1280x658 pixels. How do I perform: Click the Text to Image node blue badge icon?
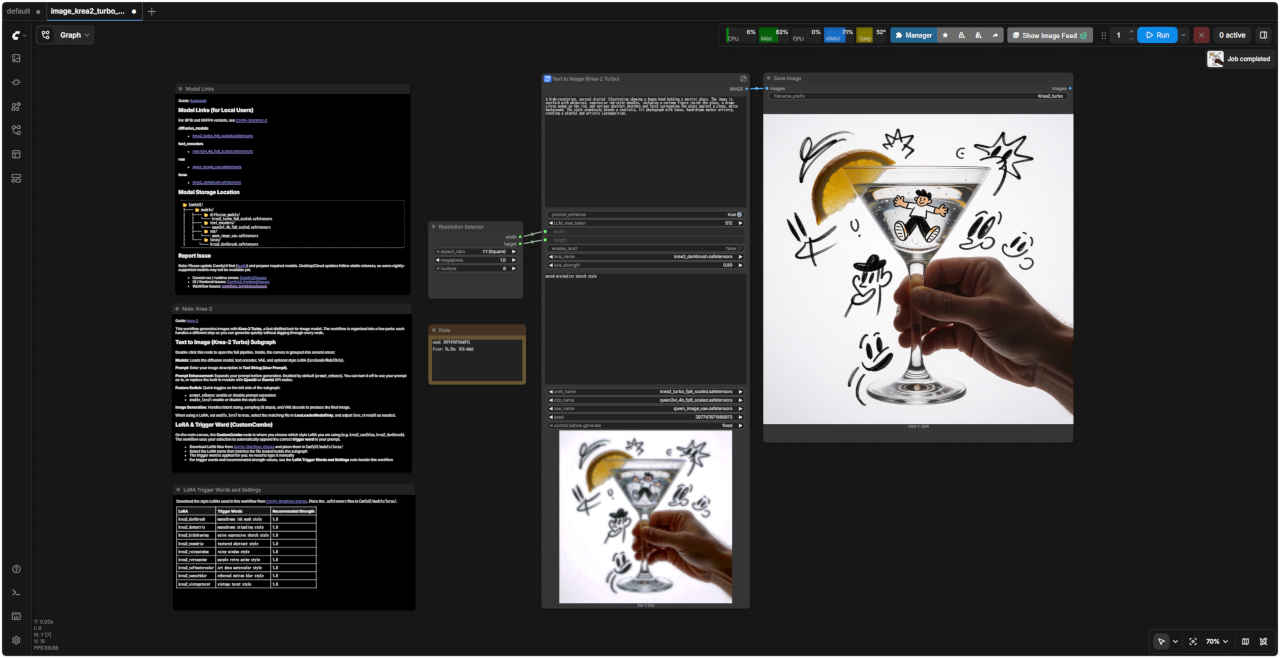click(547, 78)
